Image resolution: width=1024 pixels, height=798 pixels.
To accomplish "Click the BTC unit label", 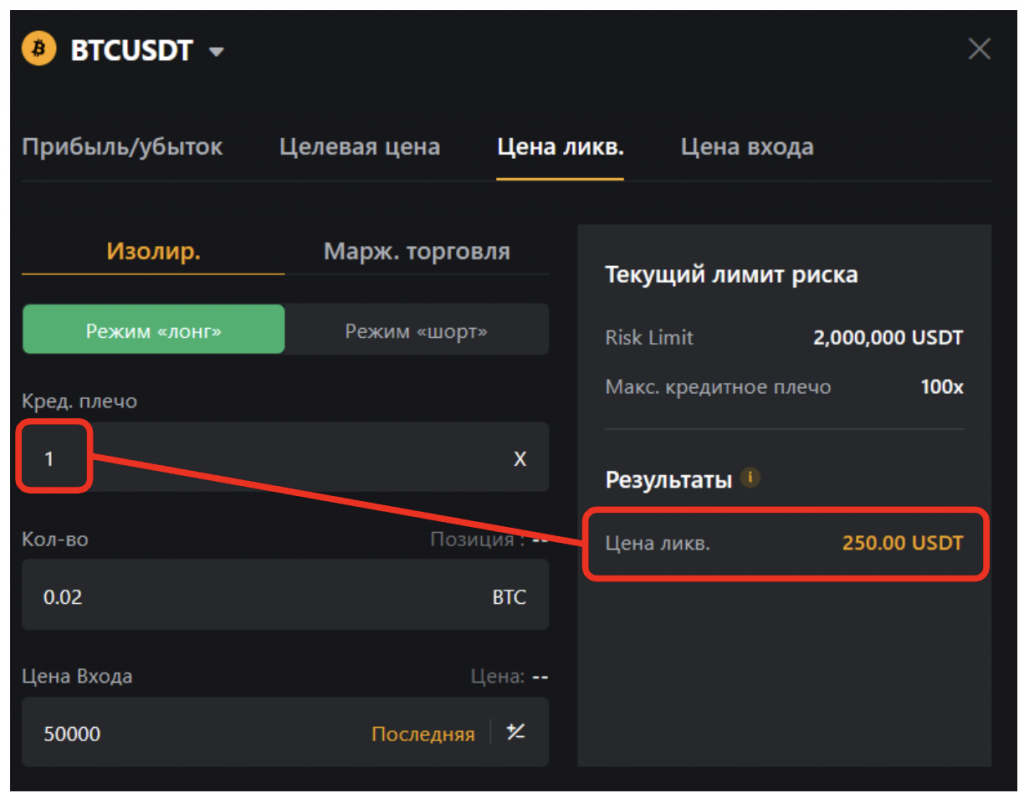I will pos(509,597).
